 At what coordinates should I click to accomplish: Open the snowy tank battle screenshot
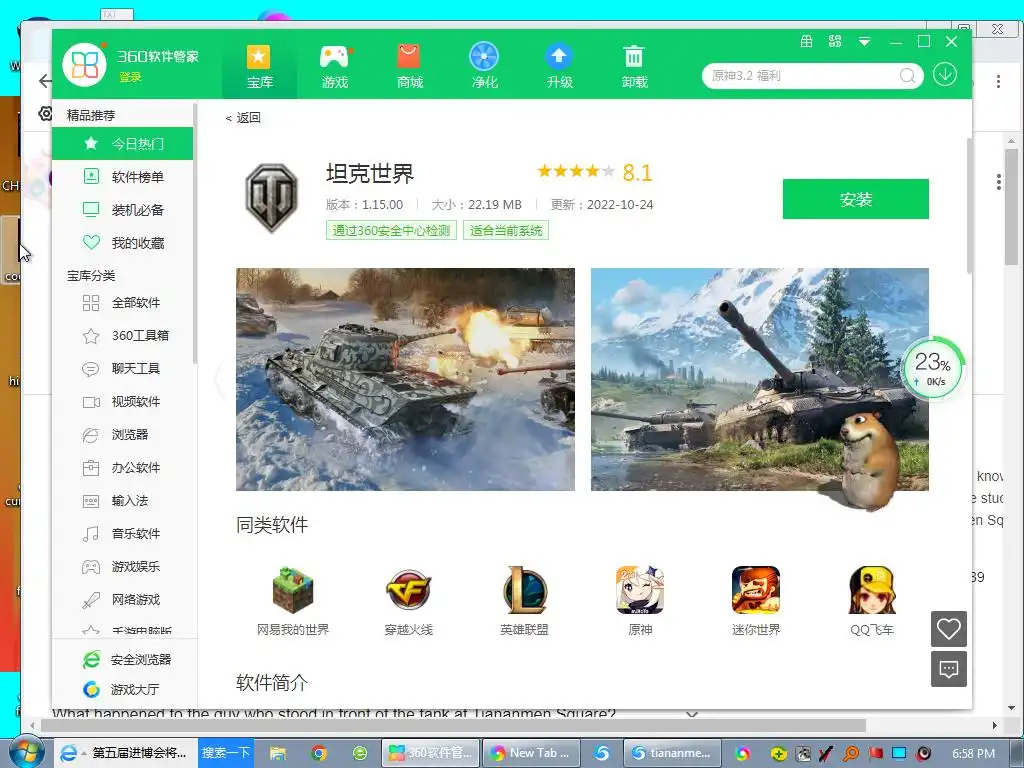click(406, 379)
